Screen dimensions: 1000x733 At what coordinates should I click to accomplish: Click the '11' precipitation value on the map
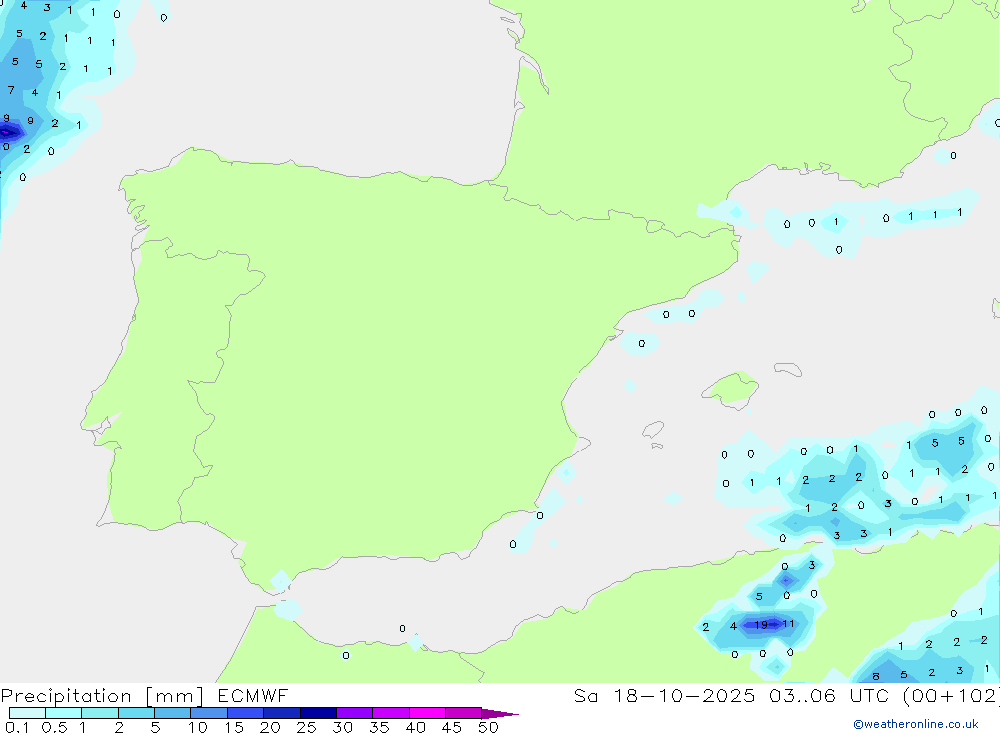click(788, 624)
